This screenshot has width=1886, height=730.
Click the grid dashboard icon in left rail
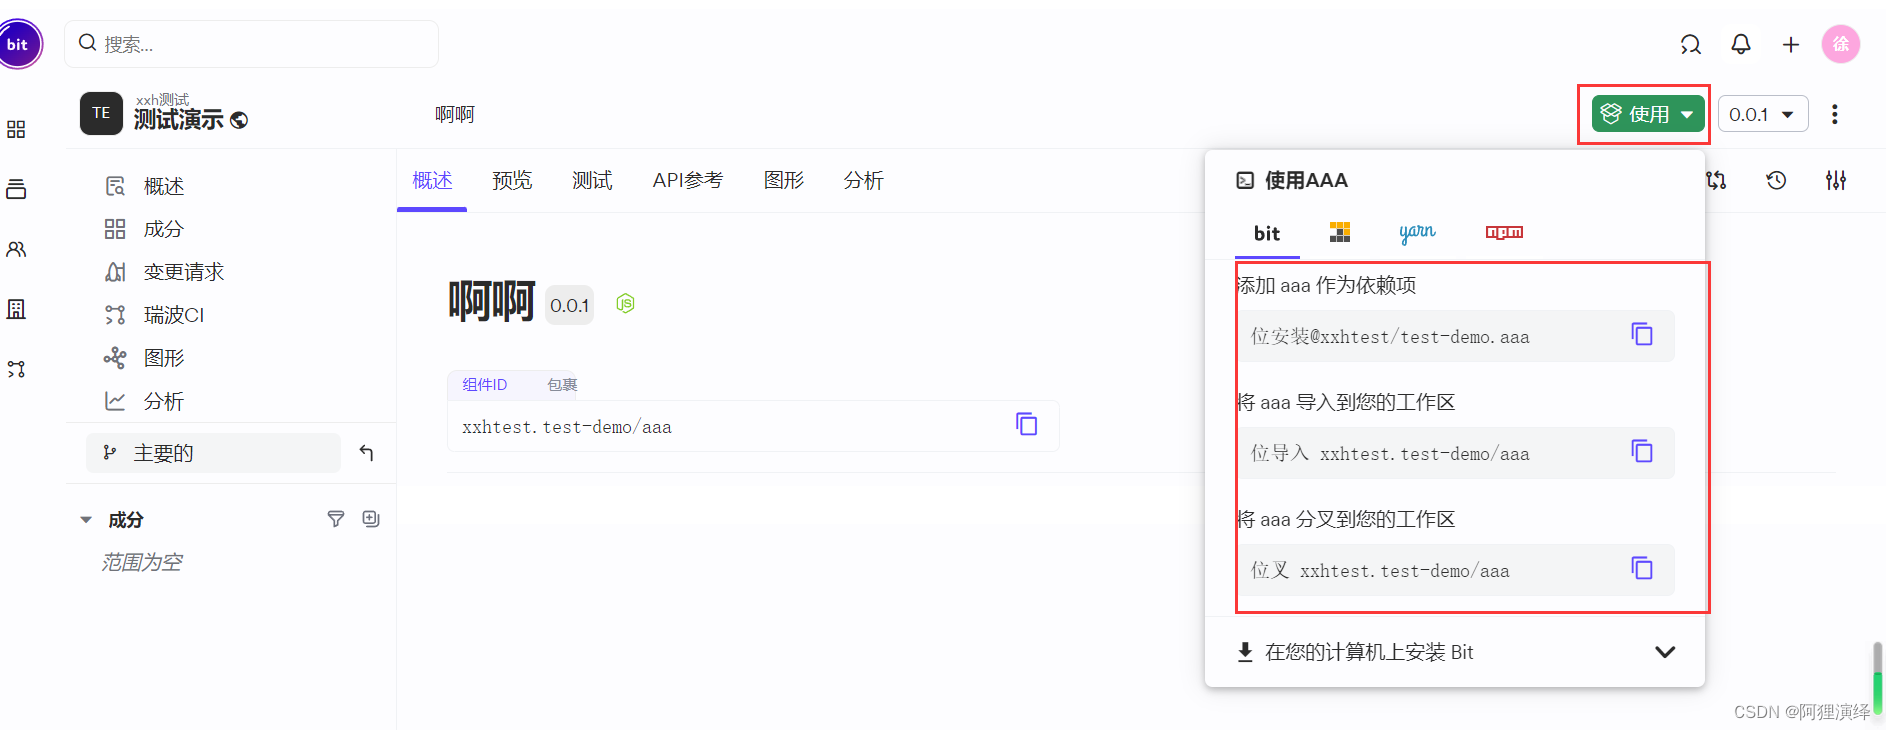pos(16,129)
